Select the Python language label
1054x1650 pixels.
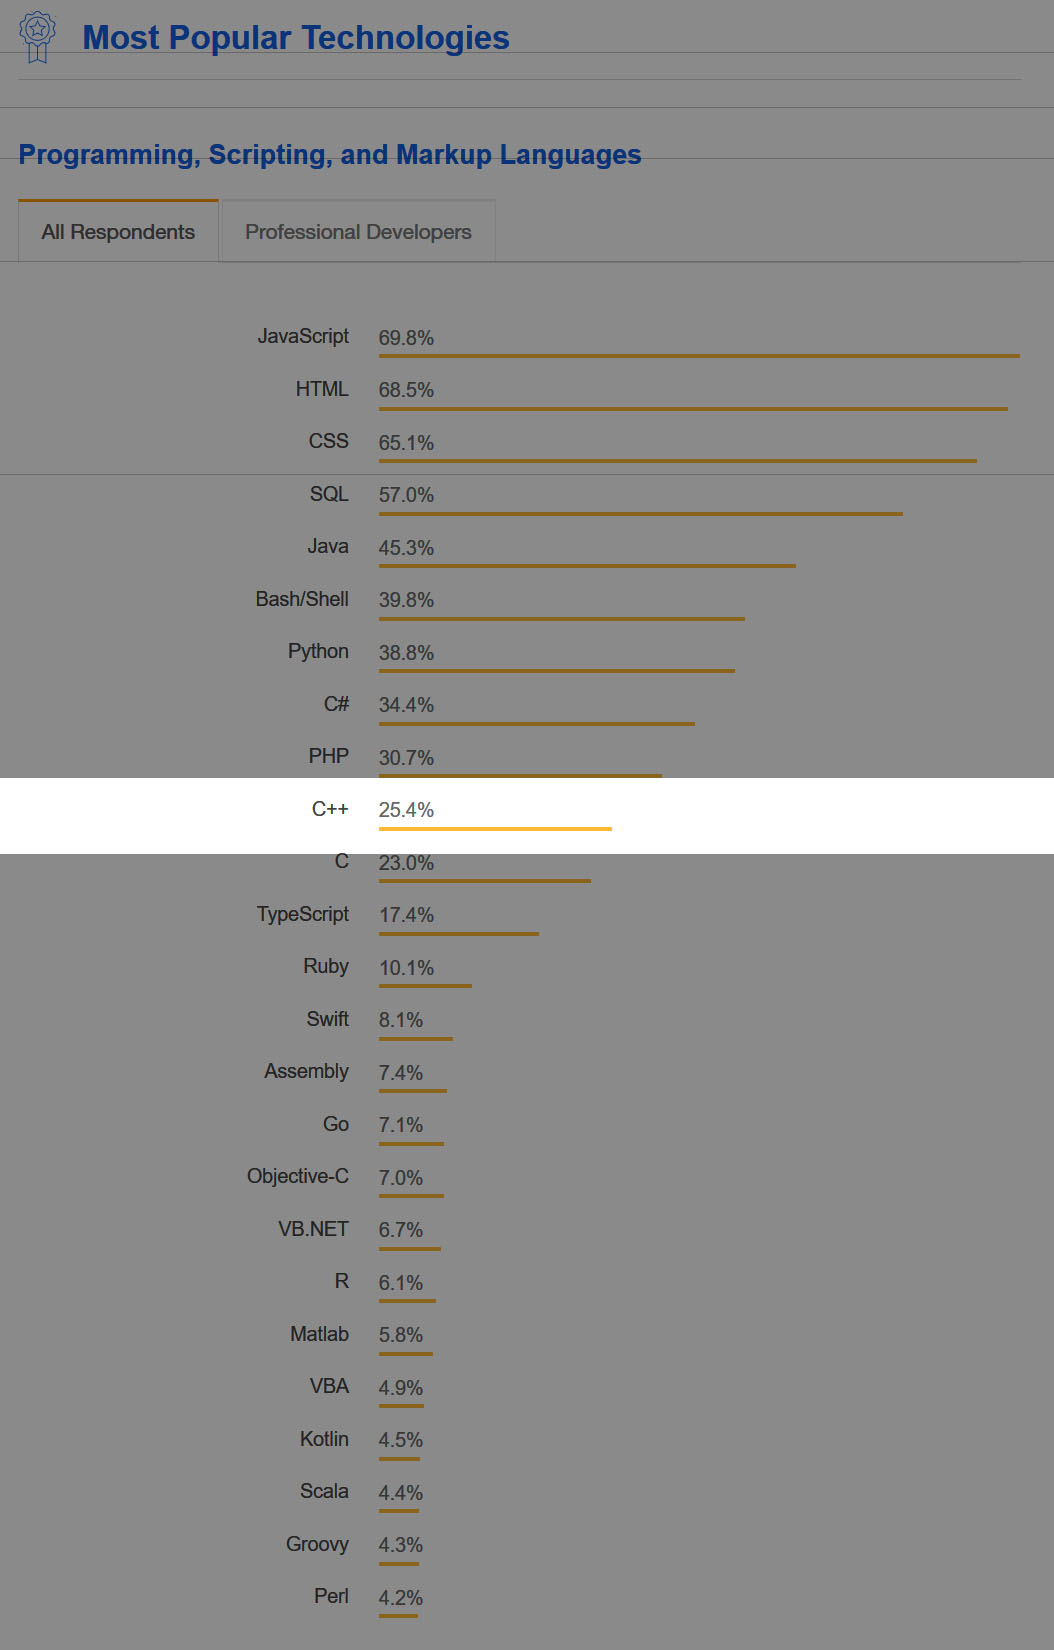pos(318,652)
